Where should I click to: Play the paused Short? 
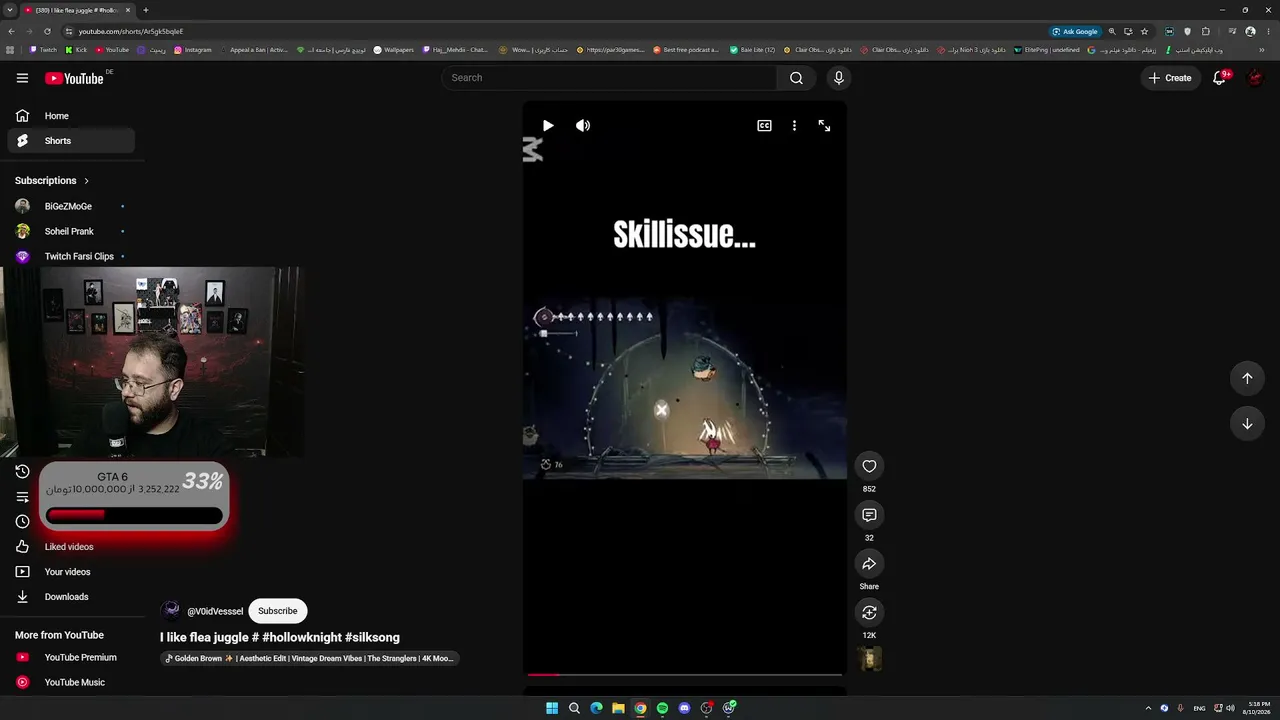point(548,126)
